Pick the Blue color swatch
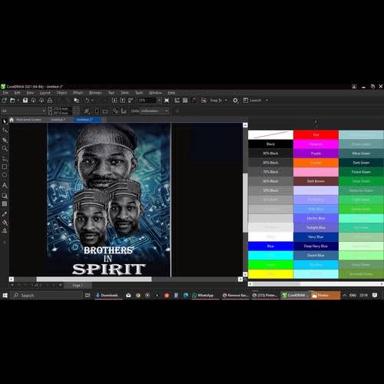 click(x=271, y=246)
